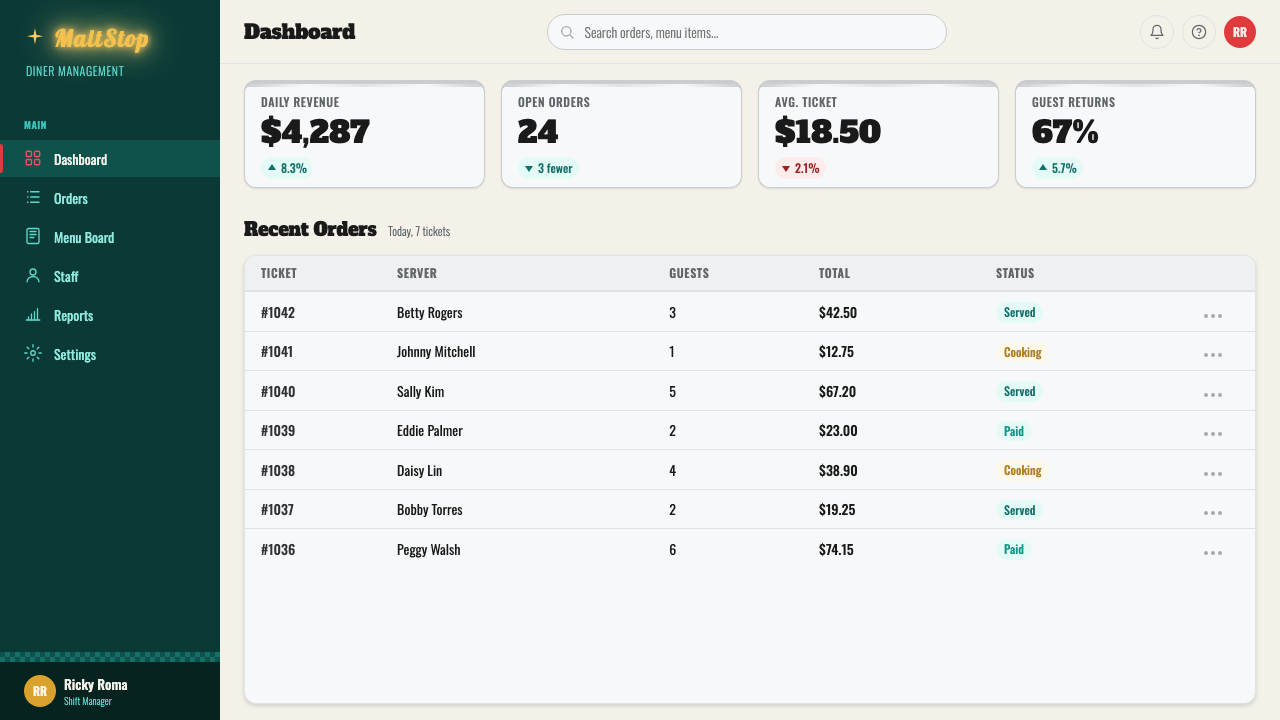Select the Menu Board icon
This screenshot has width=1280, height=720.
pos(33,237)
